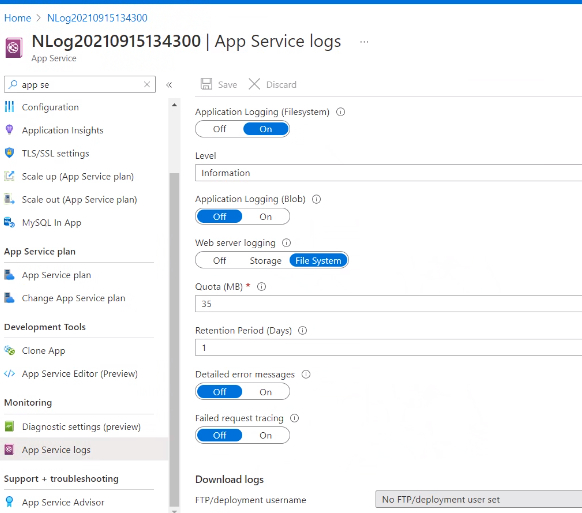The height and width of the screenshot is (513, 582).
Task: Turn On Failed request tracing
Action: click(x=266, y=435)
